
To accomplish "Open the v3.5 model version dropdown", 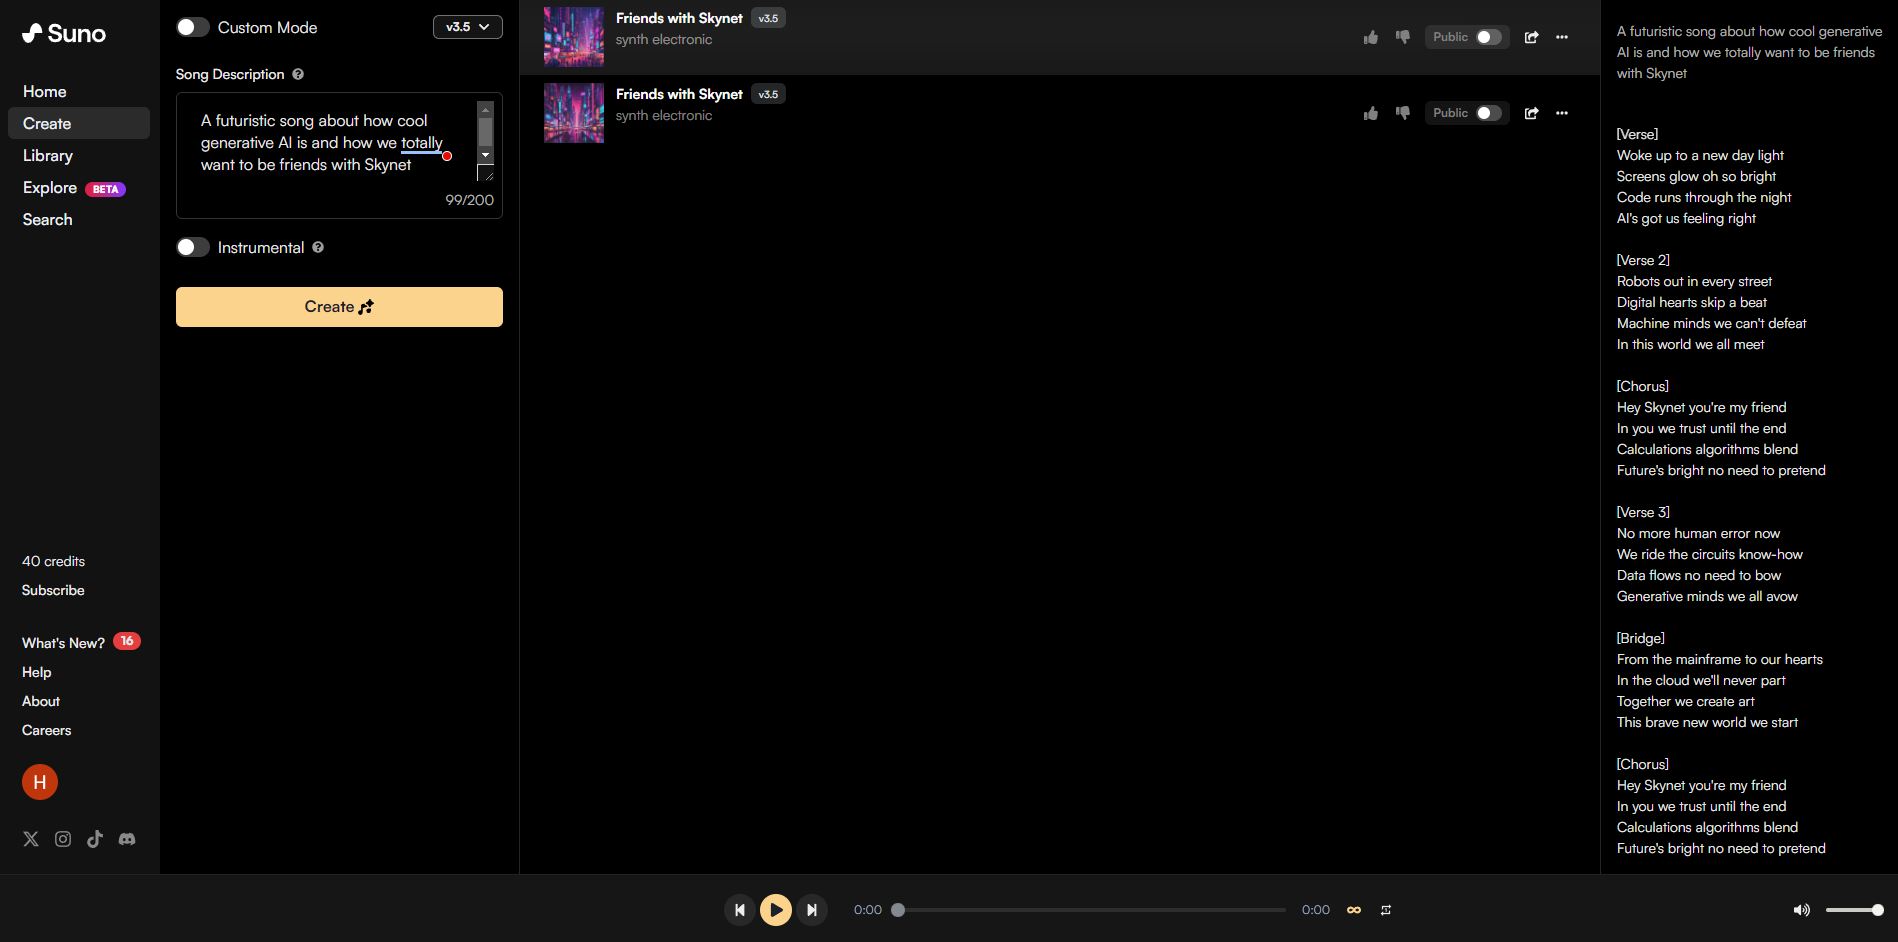I will [467, 27].
